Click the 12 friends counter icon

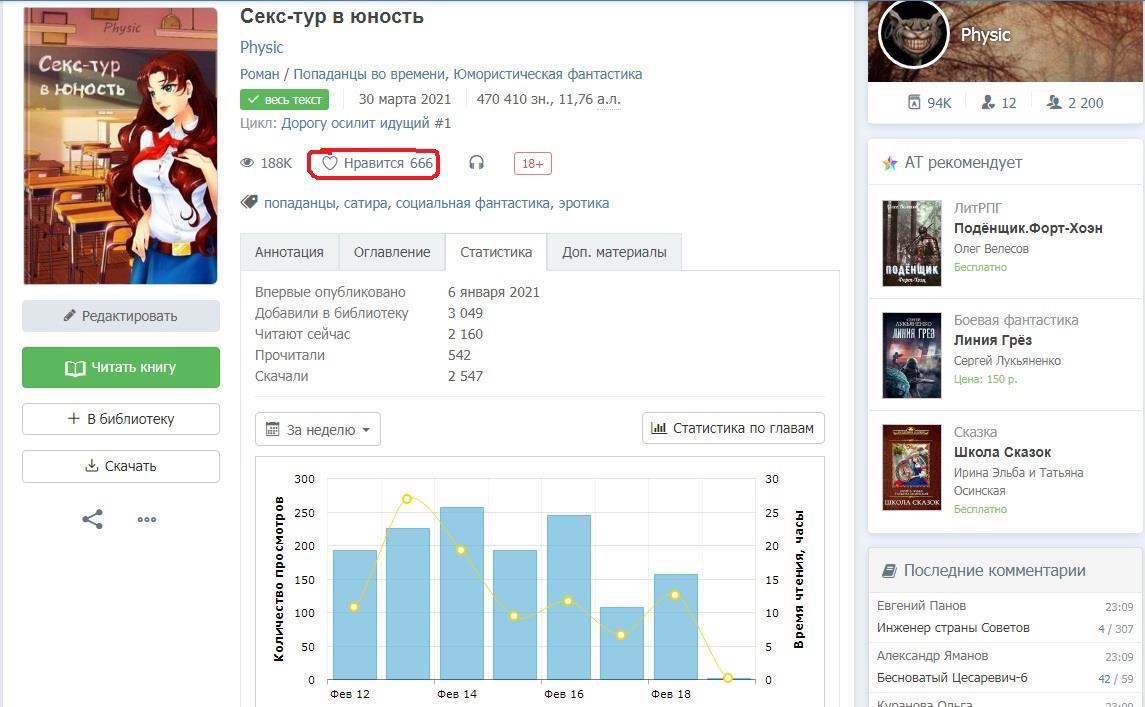tap(988, 102)
